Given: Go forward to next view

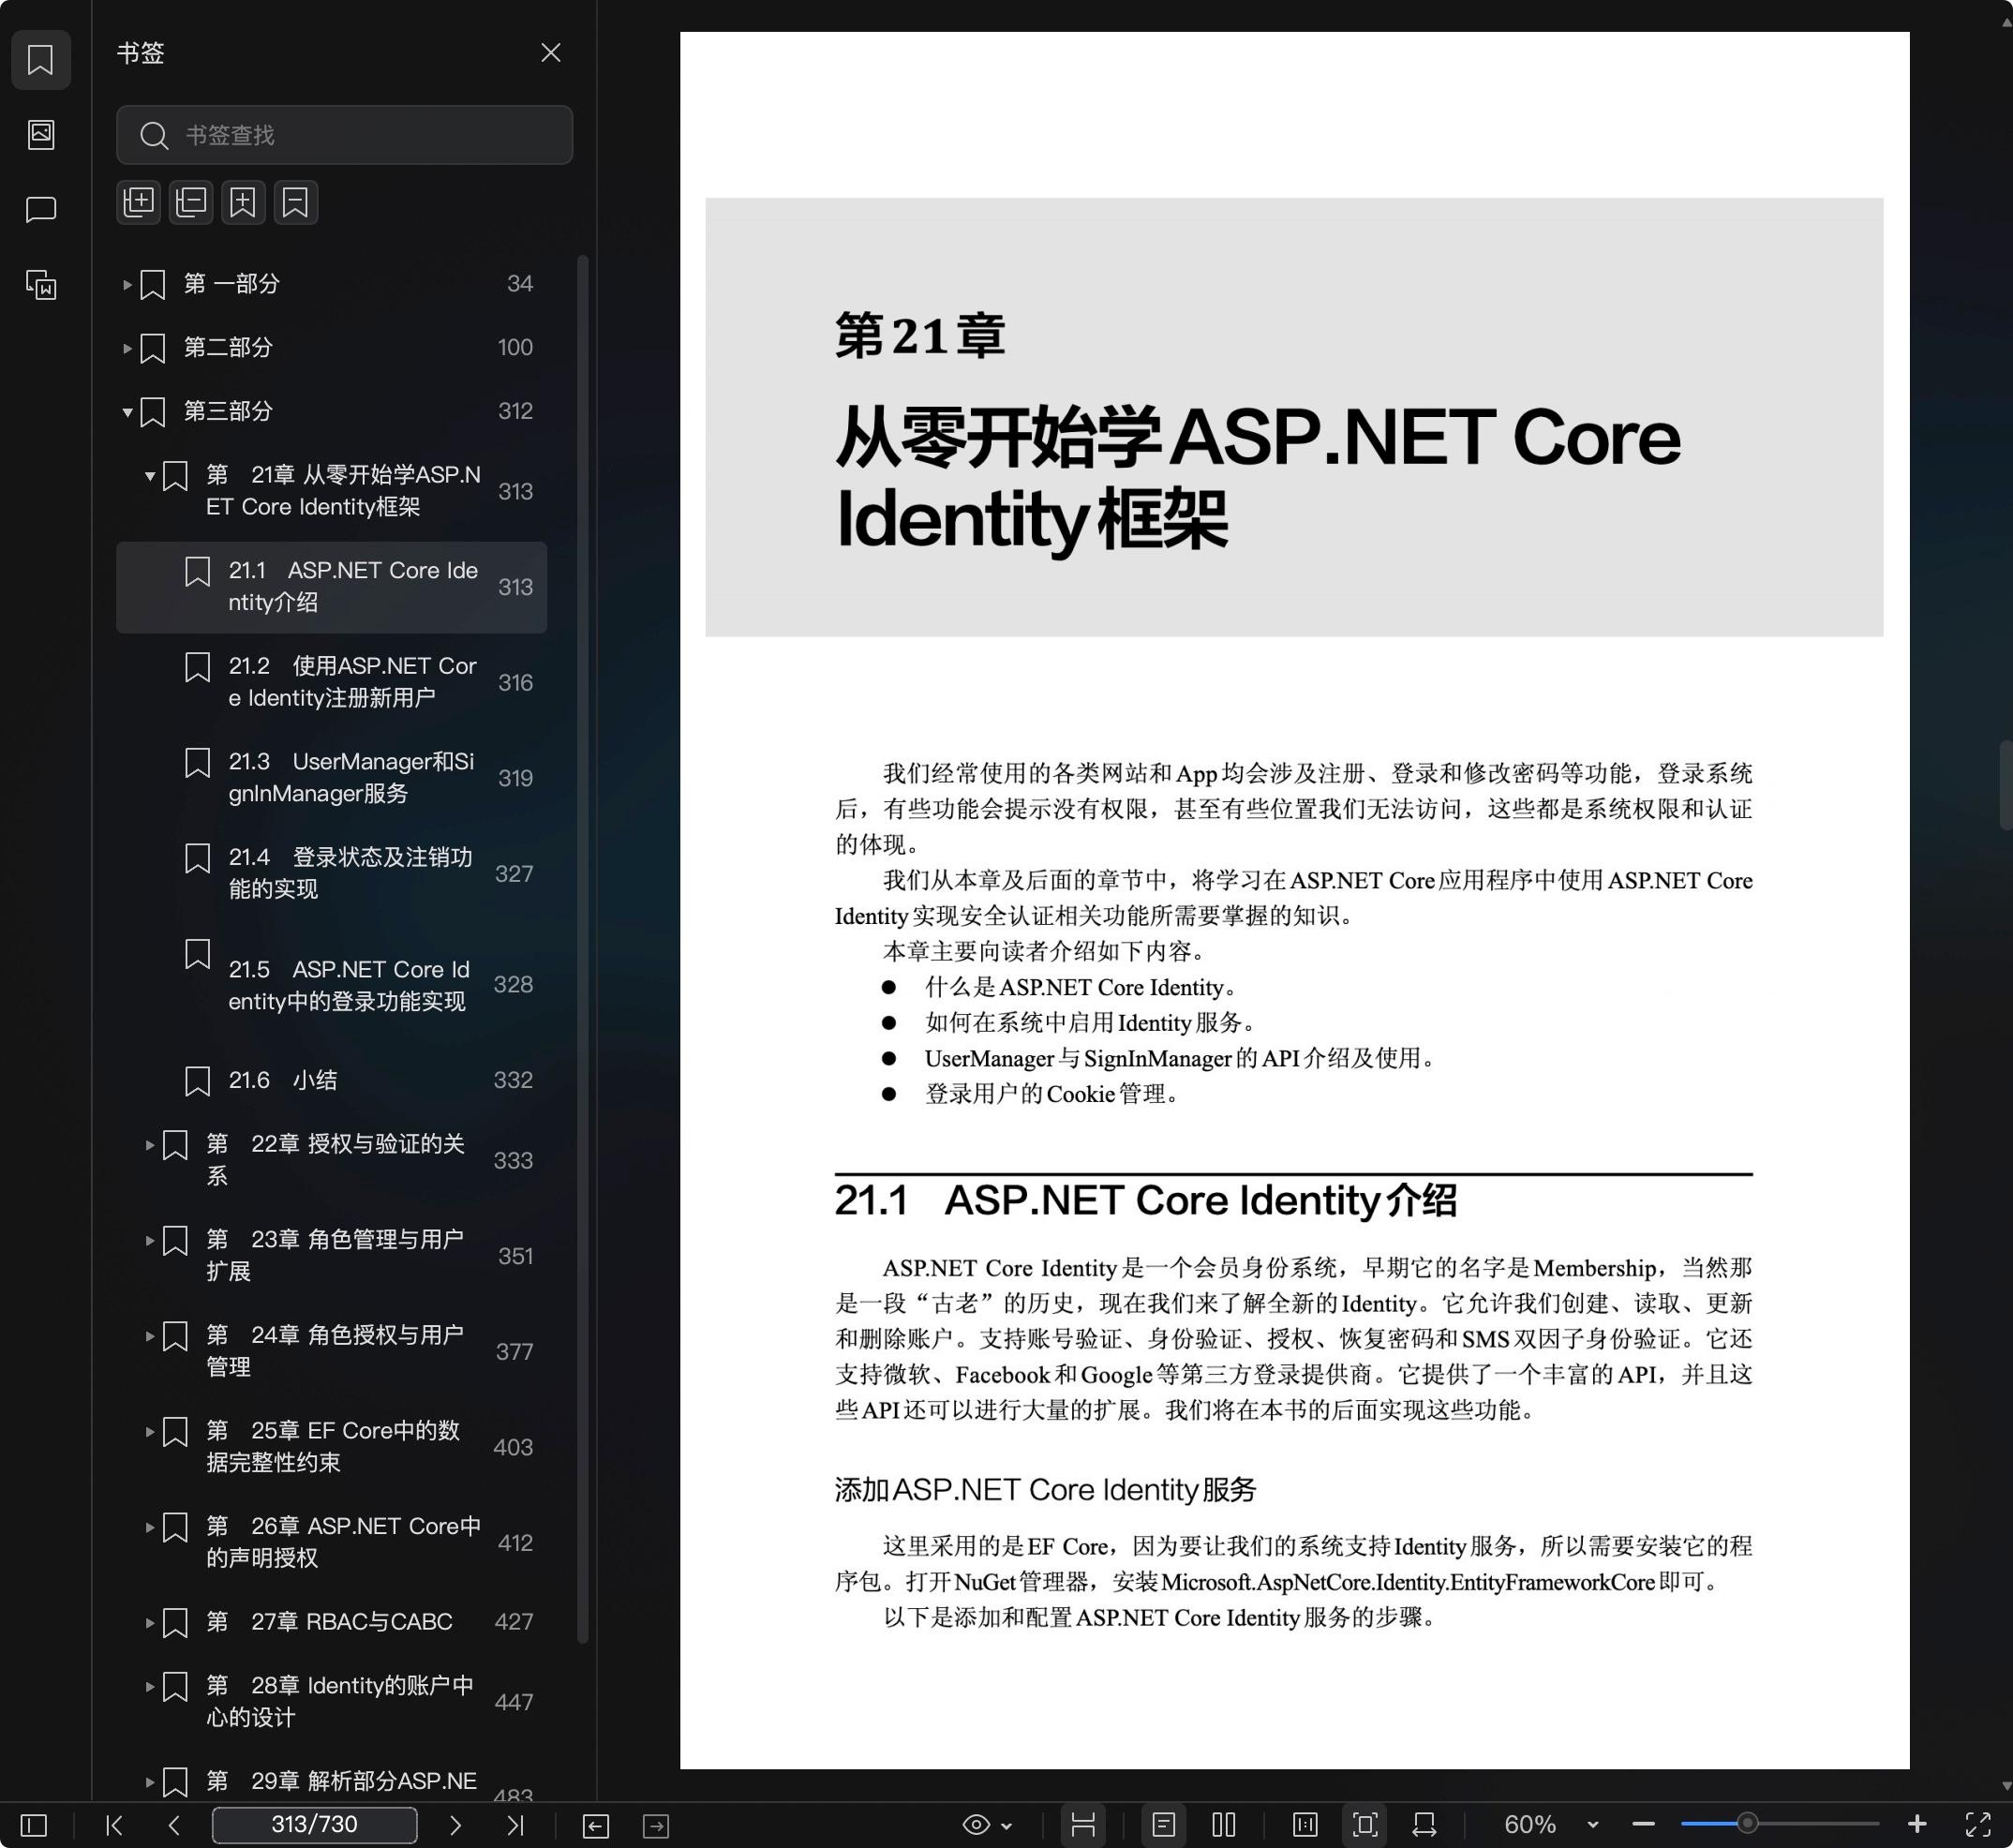Looking at the screenshot, I should coord(656,1826).
